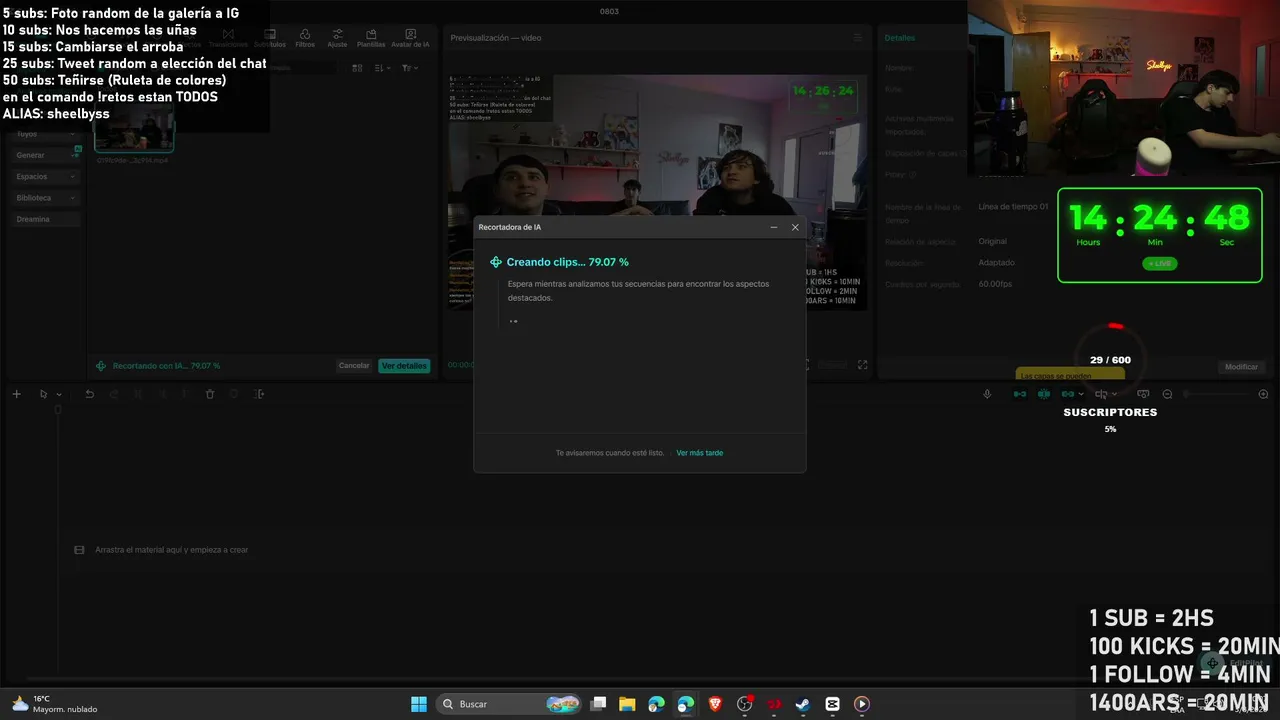Click the add plus icon on timeline toolbar
This screenshot has height=720, width=1280.
click(16, 394)
